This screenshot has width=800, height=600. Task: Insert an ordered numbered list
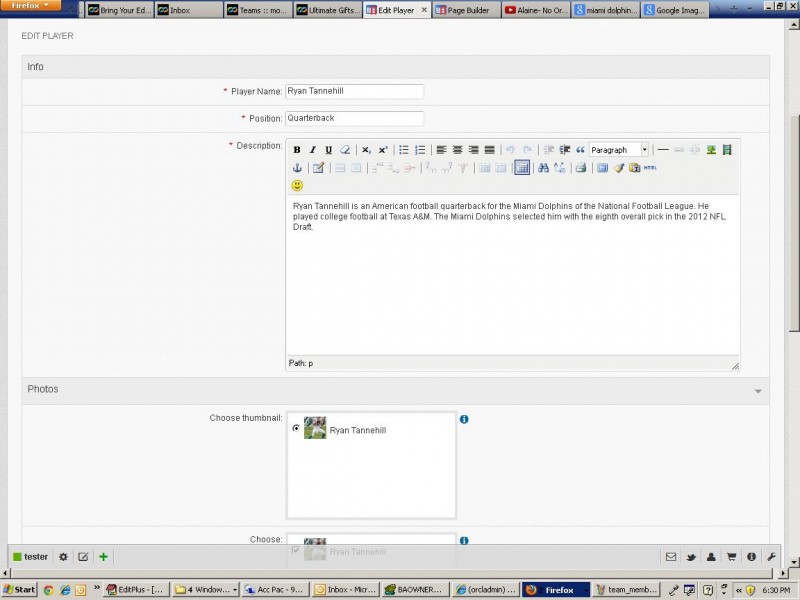click(420, 150)
